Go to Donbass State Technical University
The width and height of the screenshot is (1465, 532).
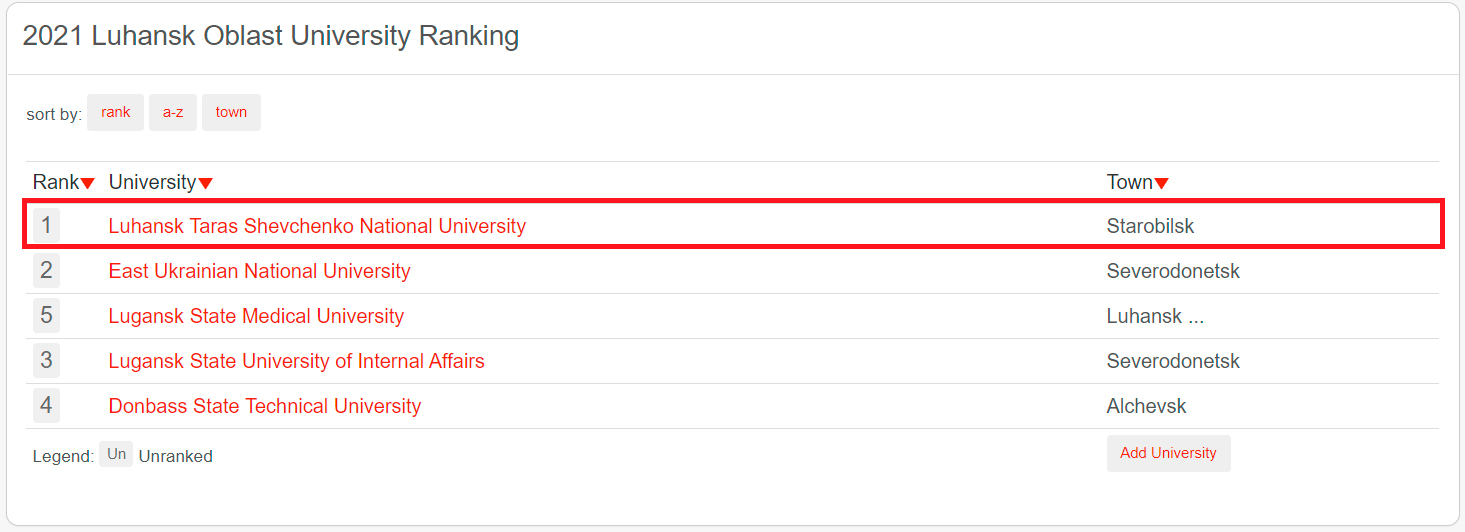pos(265,406)
